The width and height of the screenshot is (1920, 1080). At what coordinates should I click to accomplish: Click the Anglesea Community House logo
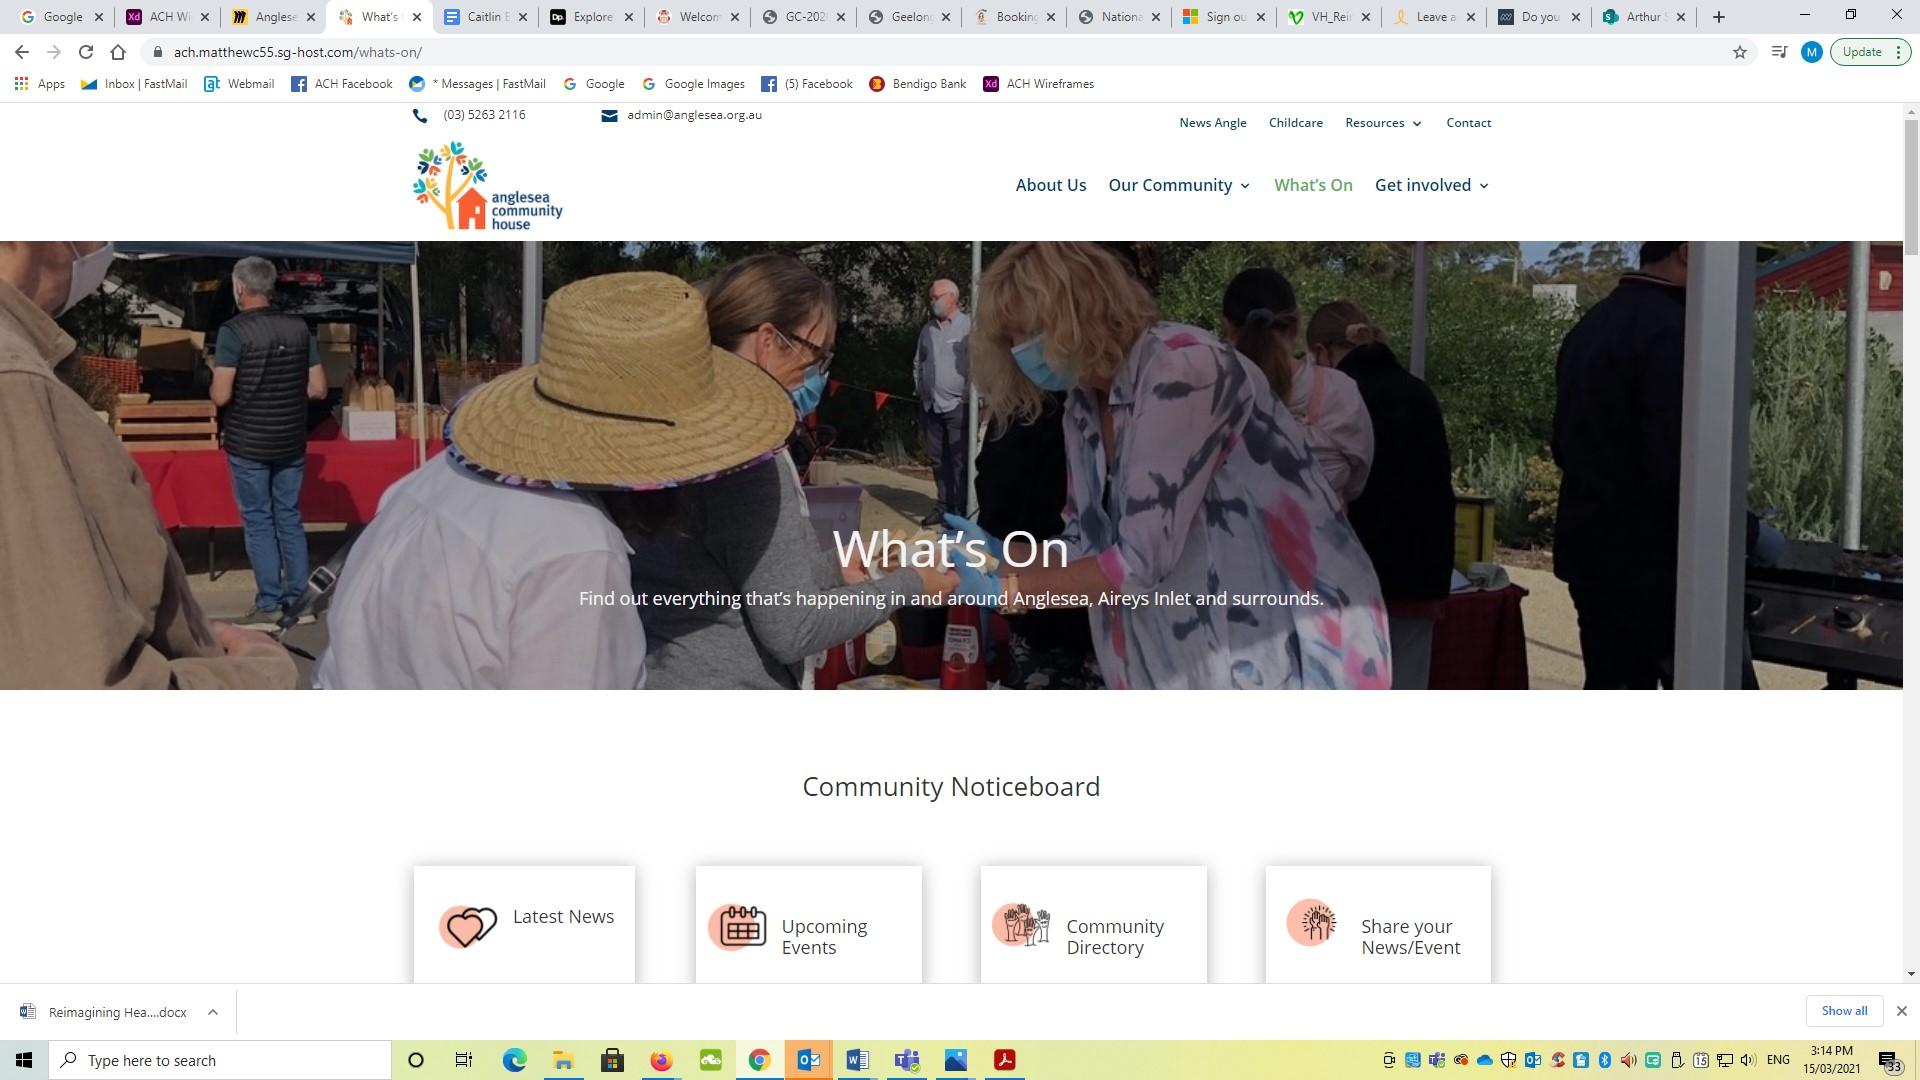[x=488, y=186]
